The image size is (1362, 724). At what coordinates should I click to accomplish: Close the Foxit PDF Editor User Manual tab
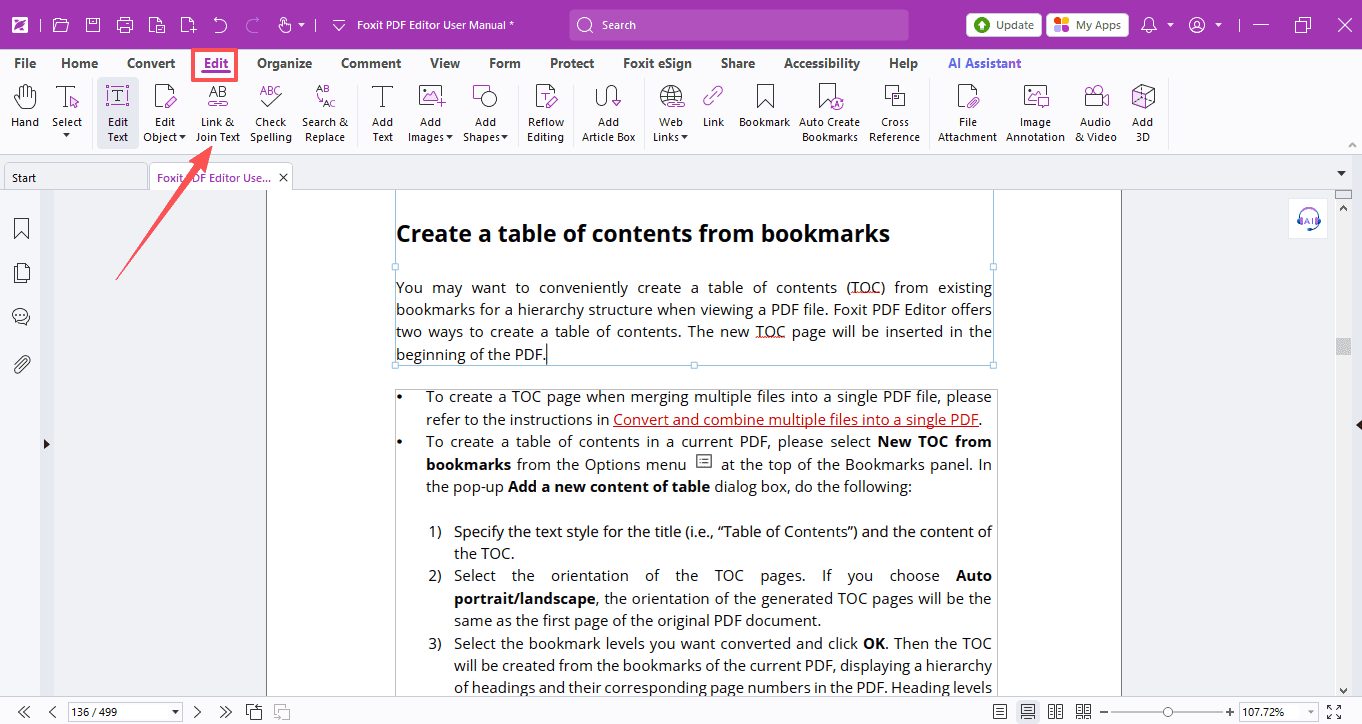284,178
